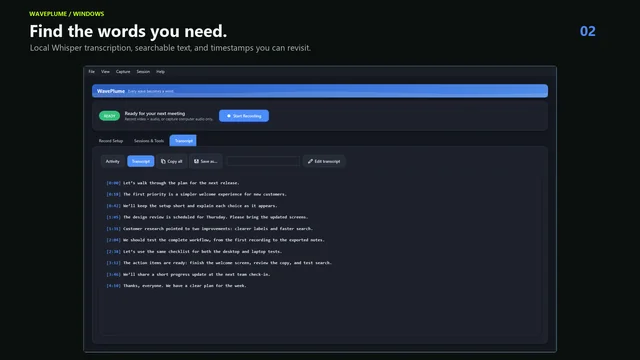Click line "Let's use the same checklist"
The height and width of the screenshot is (360, 640).
click(x=202, y=251)
